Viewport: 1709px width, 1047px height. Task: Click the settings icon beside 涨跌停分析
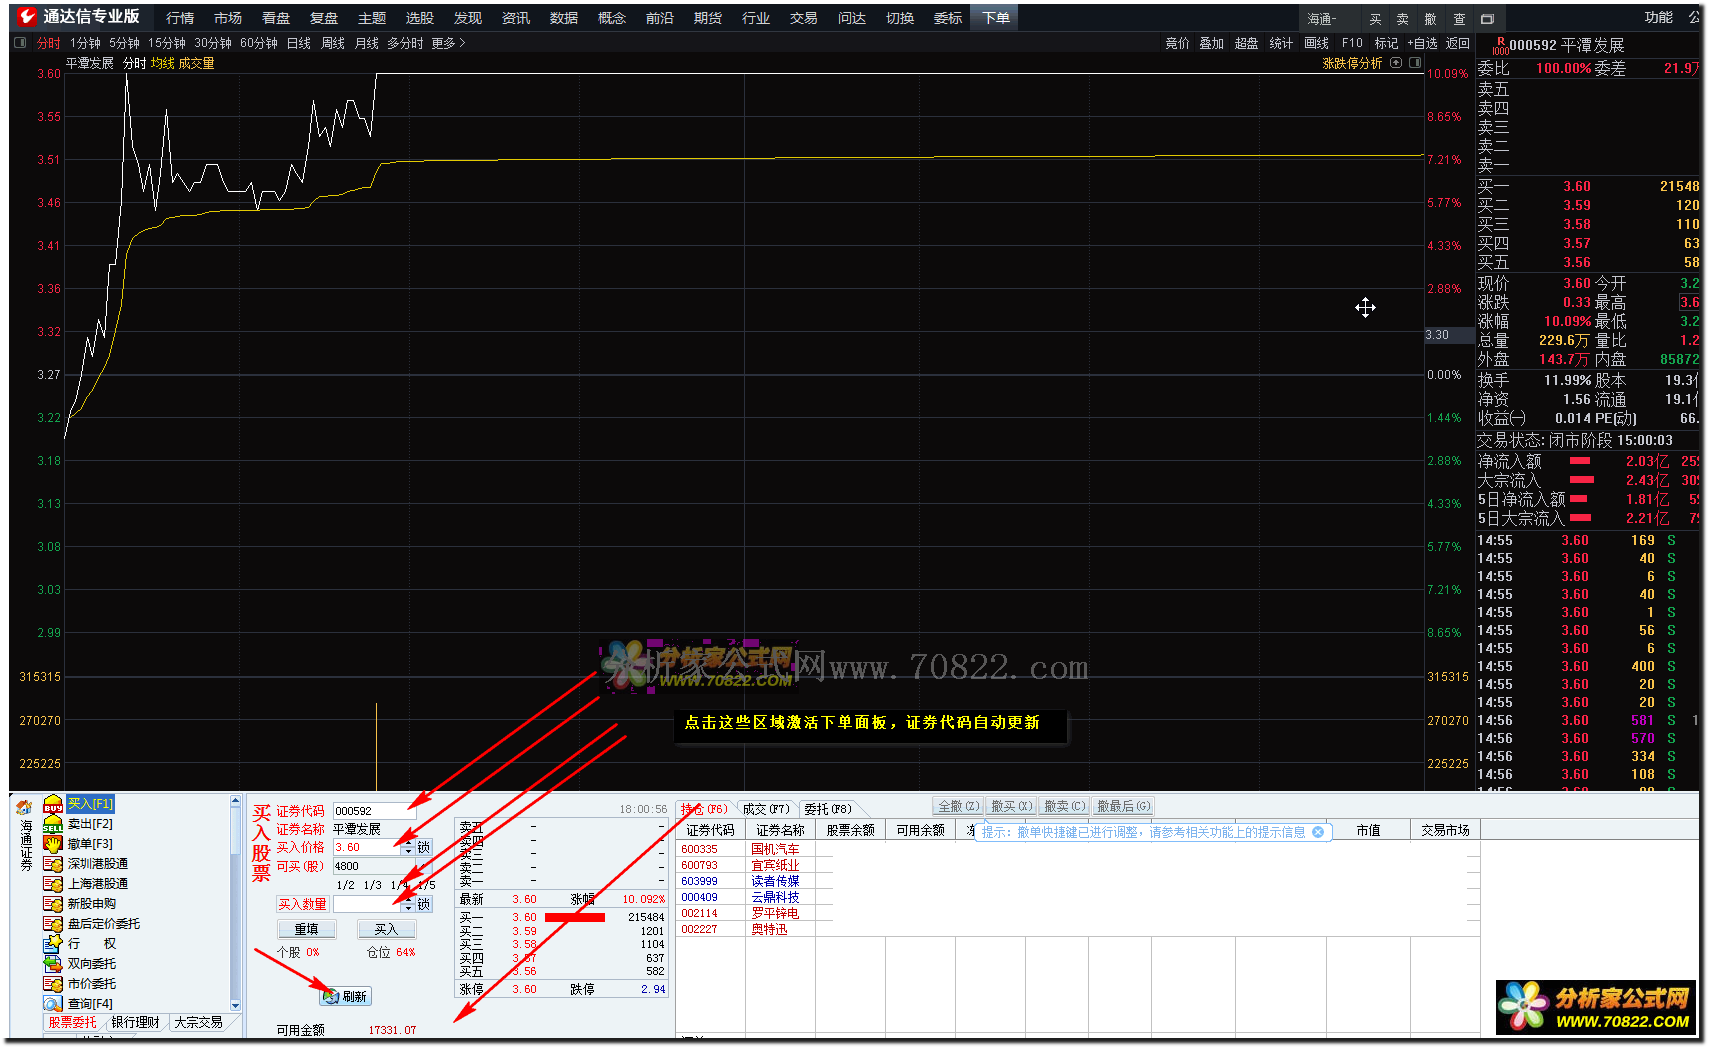click(x=1396, y=63)
